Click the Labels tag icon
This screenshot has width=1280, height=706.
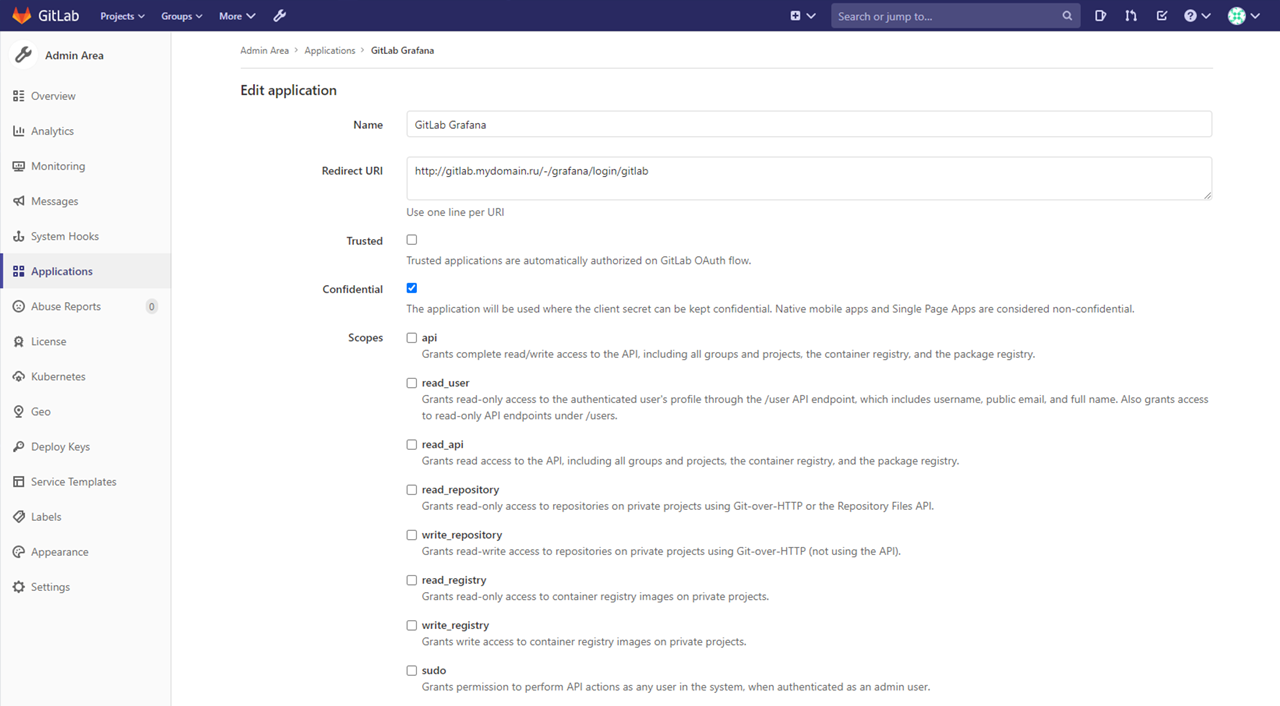[x=19, y=516]
